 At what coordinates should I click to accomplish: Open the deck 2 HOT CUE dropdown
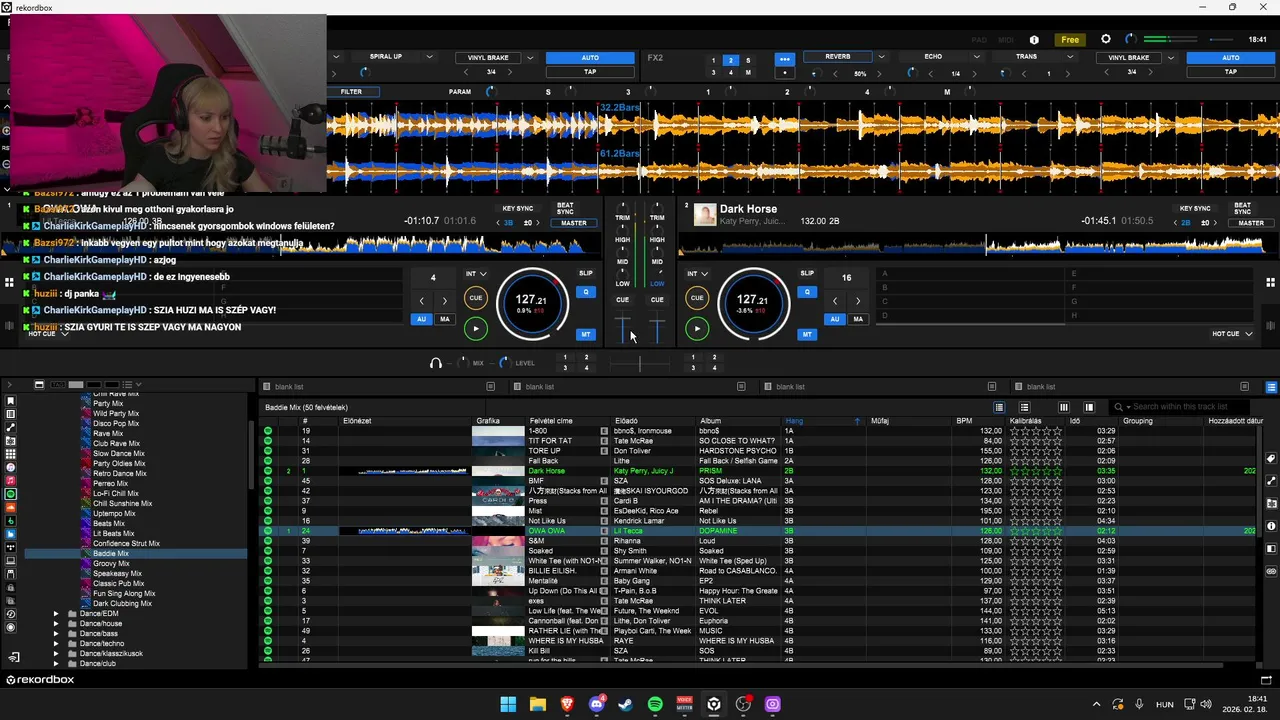[x=1232, y=334]
